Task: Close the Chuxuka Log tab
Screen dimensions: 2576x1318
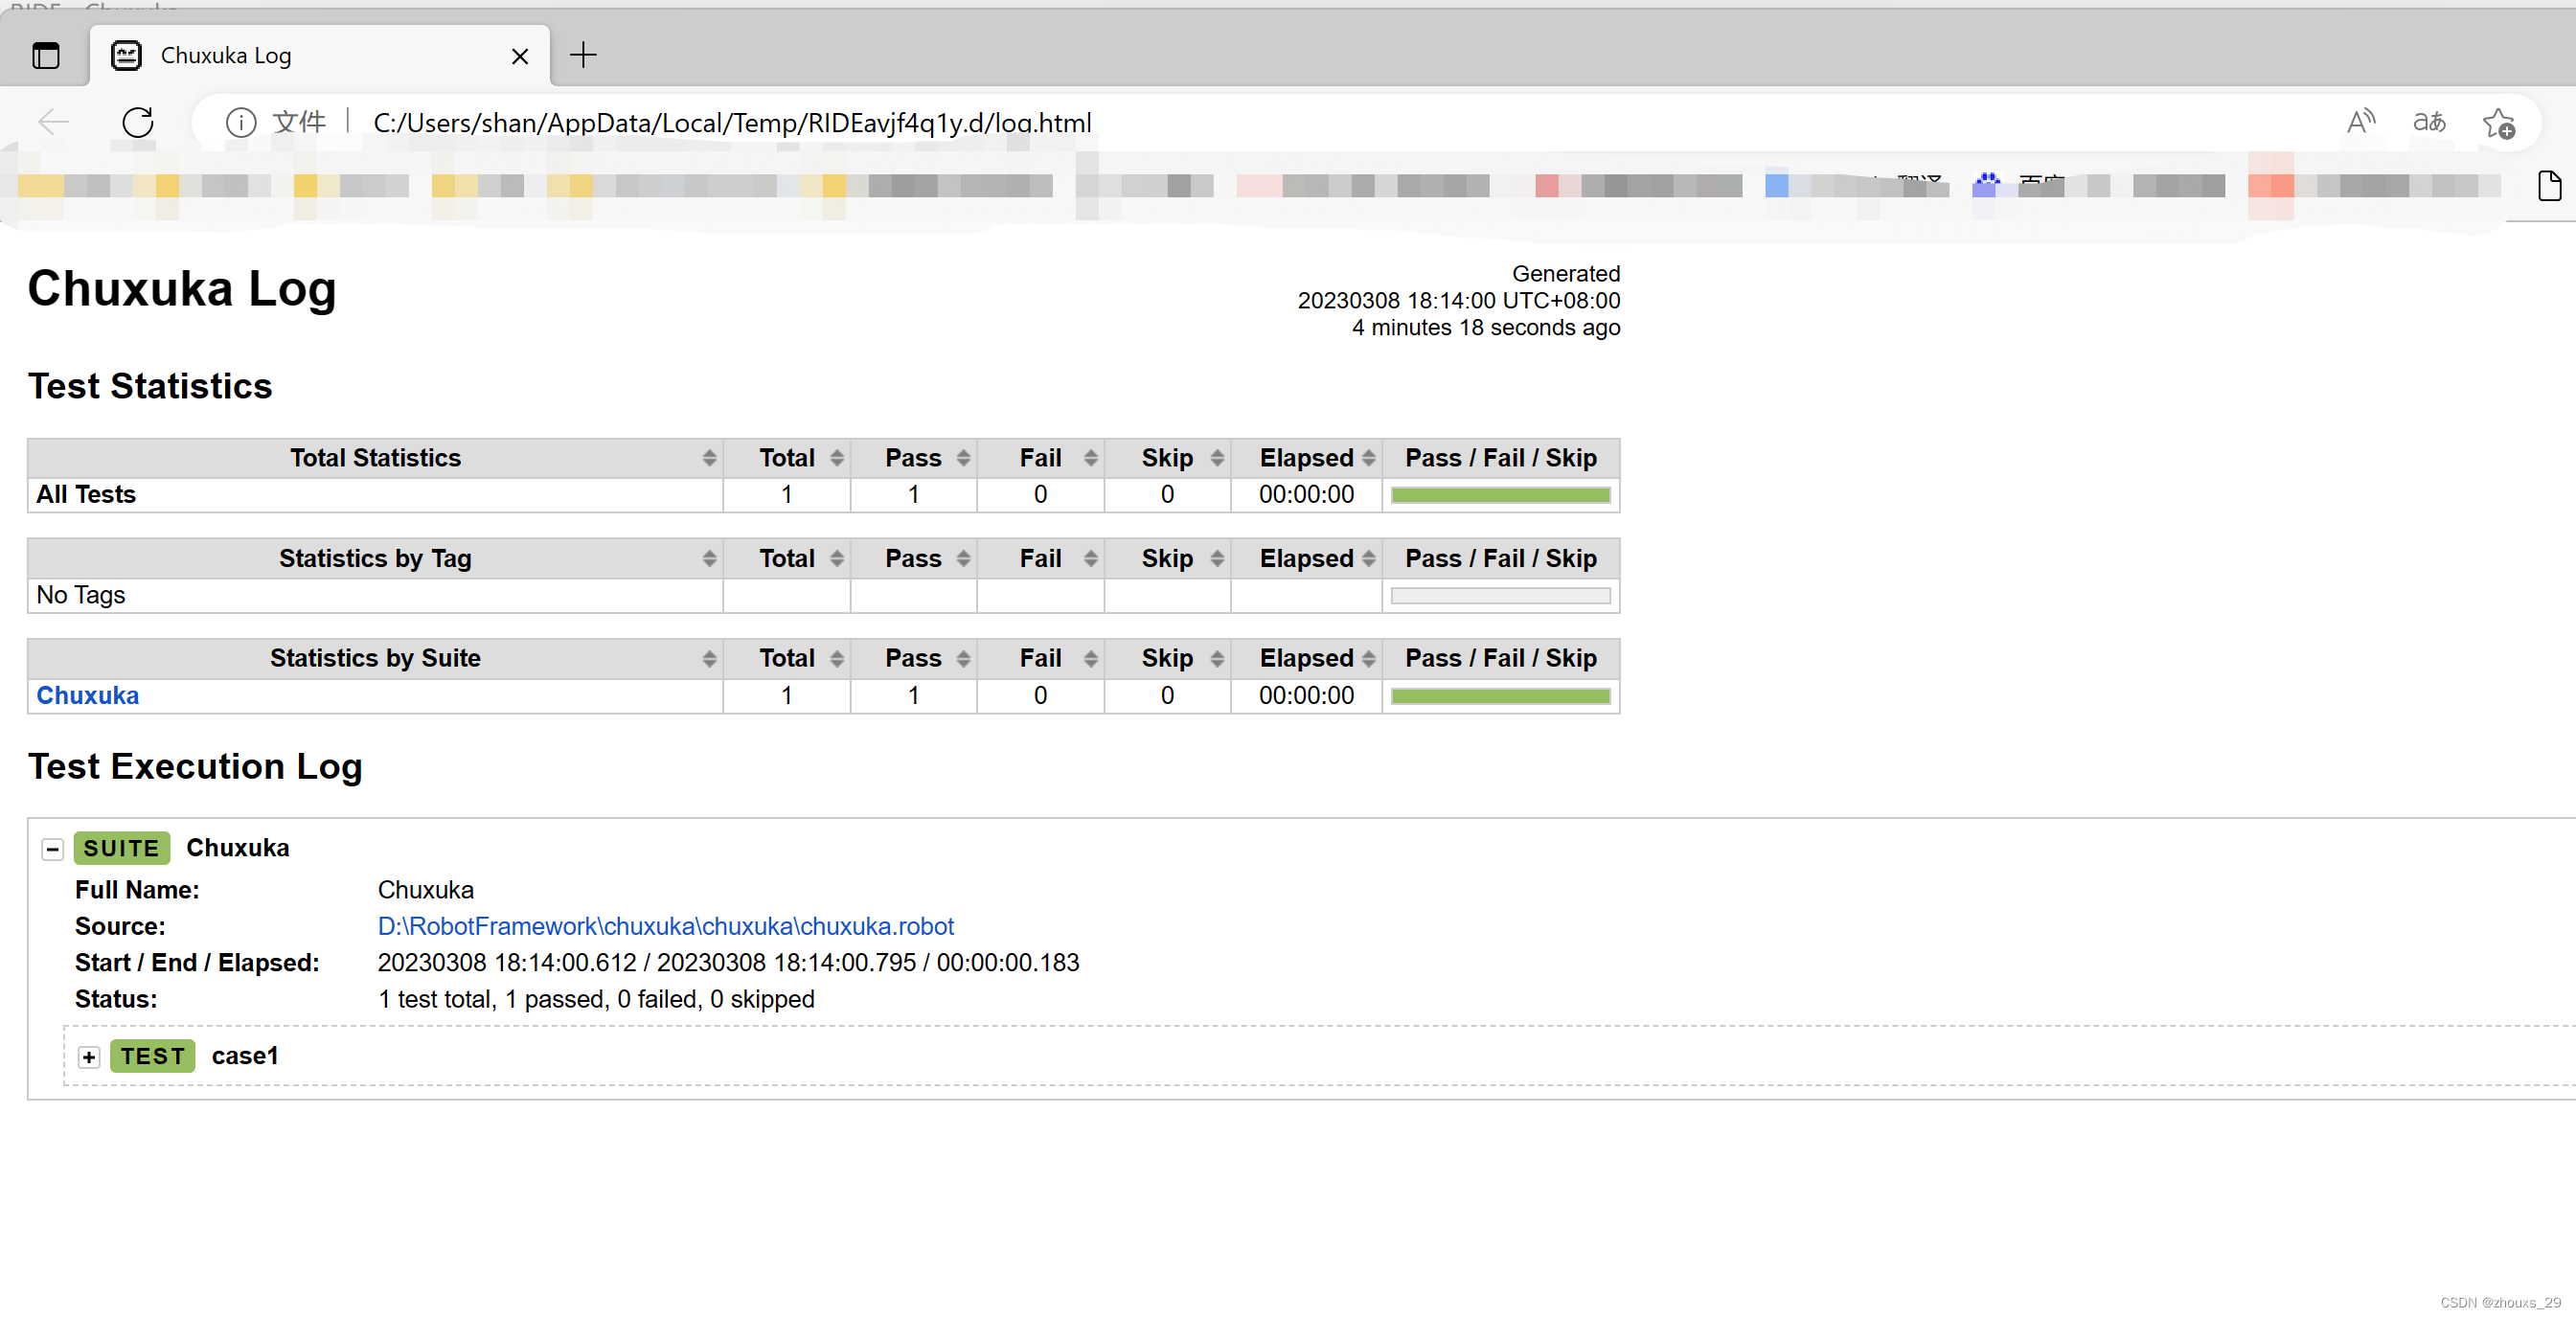Action: pyautogui.click(x=520, y=56)
